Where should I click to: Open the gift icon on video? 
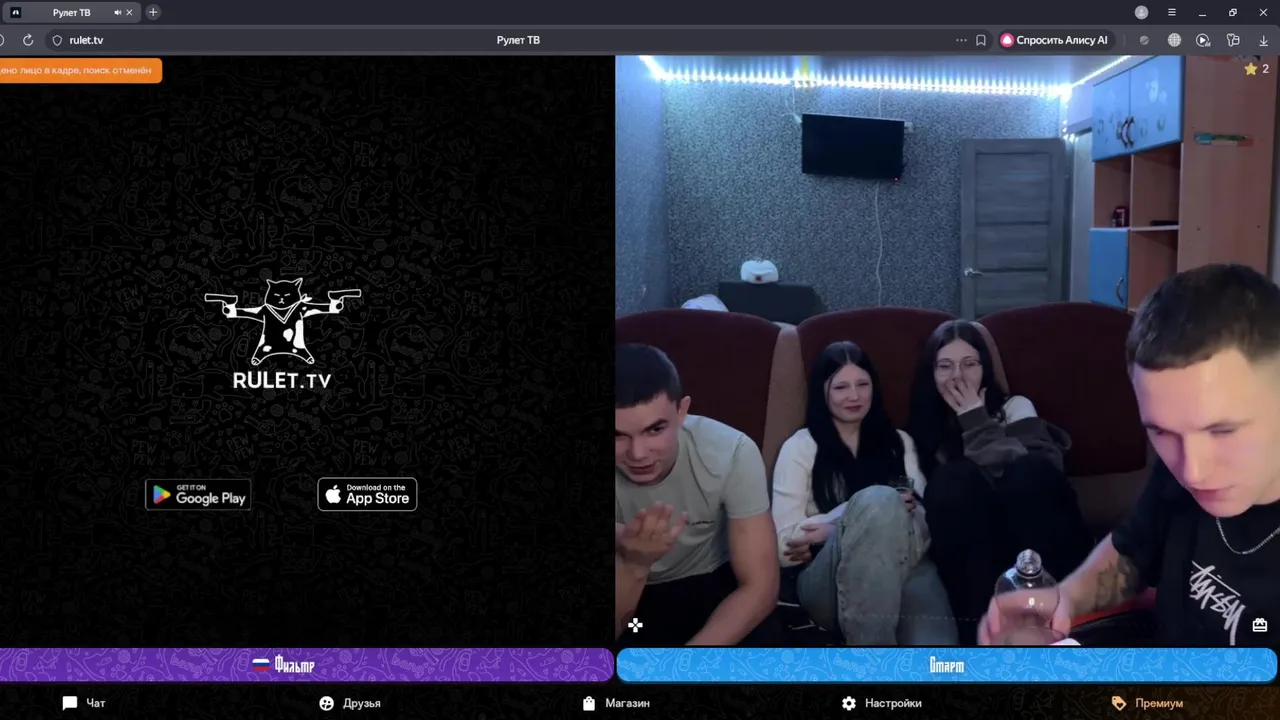pos(1259,625)
